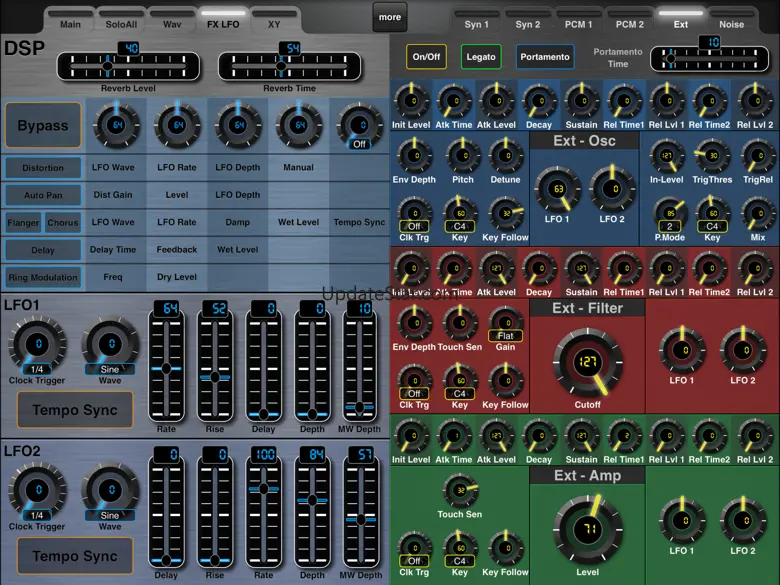Click the TrigThres knob
This screenshot has width=780, height=585.
tap(712, 156)
